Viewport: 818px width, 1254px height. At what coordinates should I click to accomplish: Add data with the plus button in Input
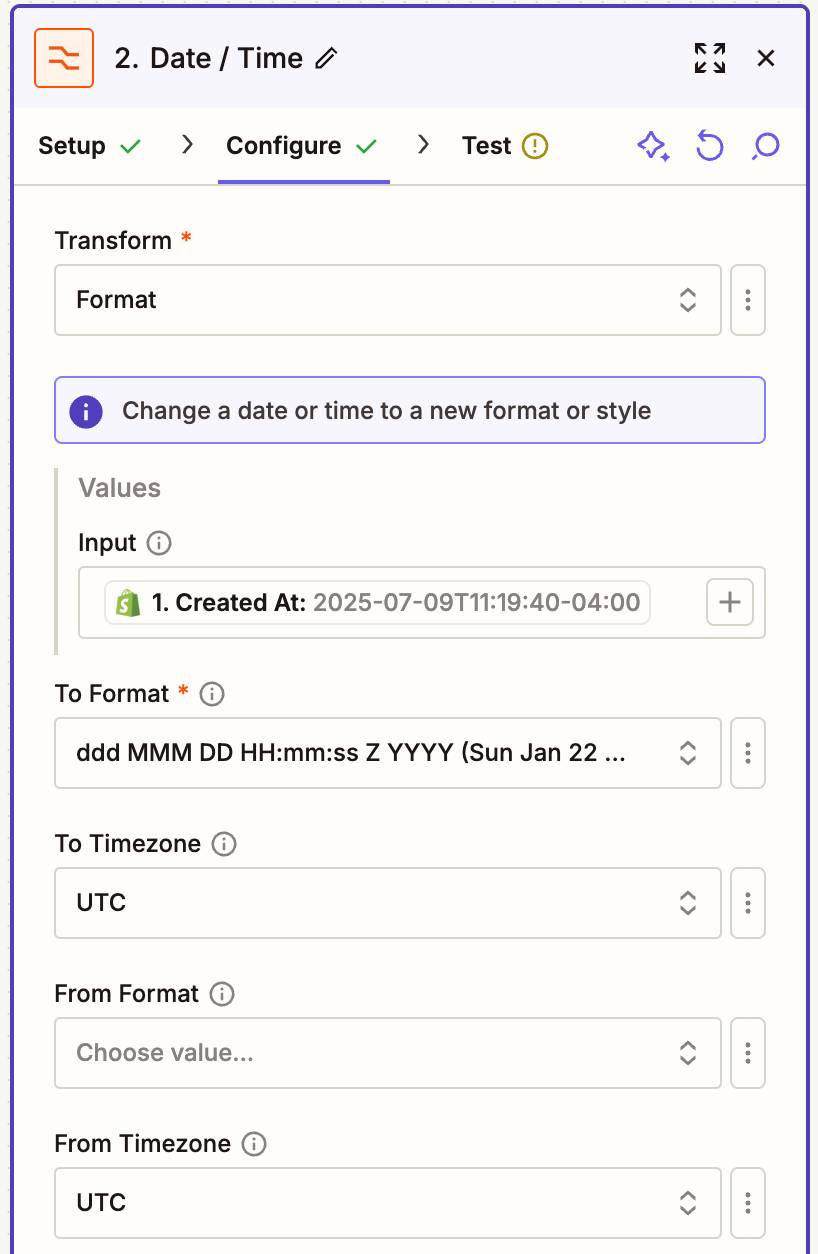tap(730, 602)
